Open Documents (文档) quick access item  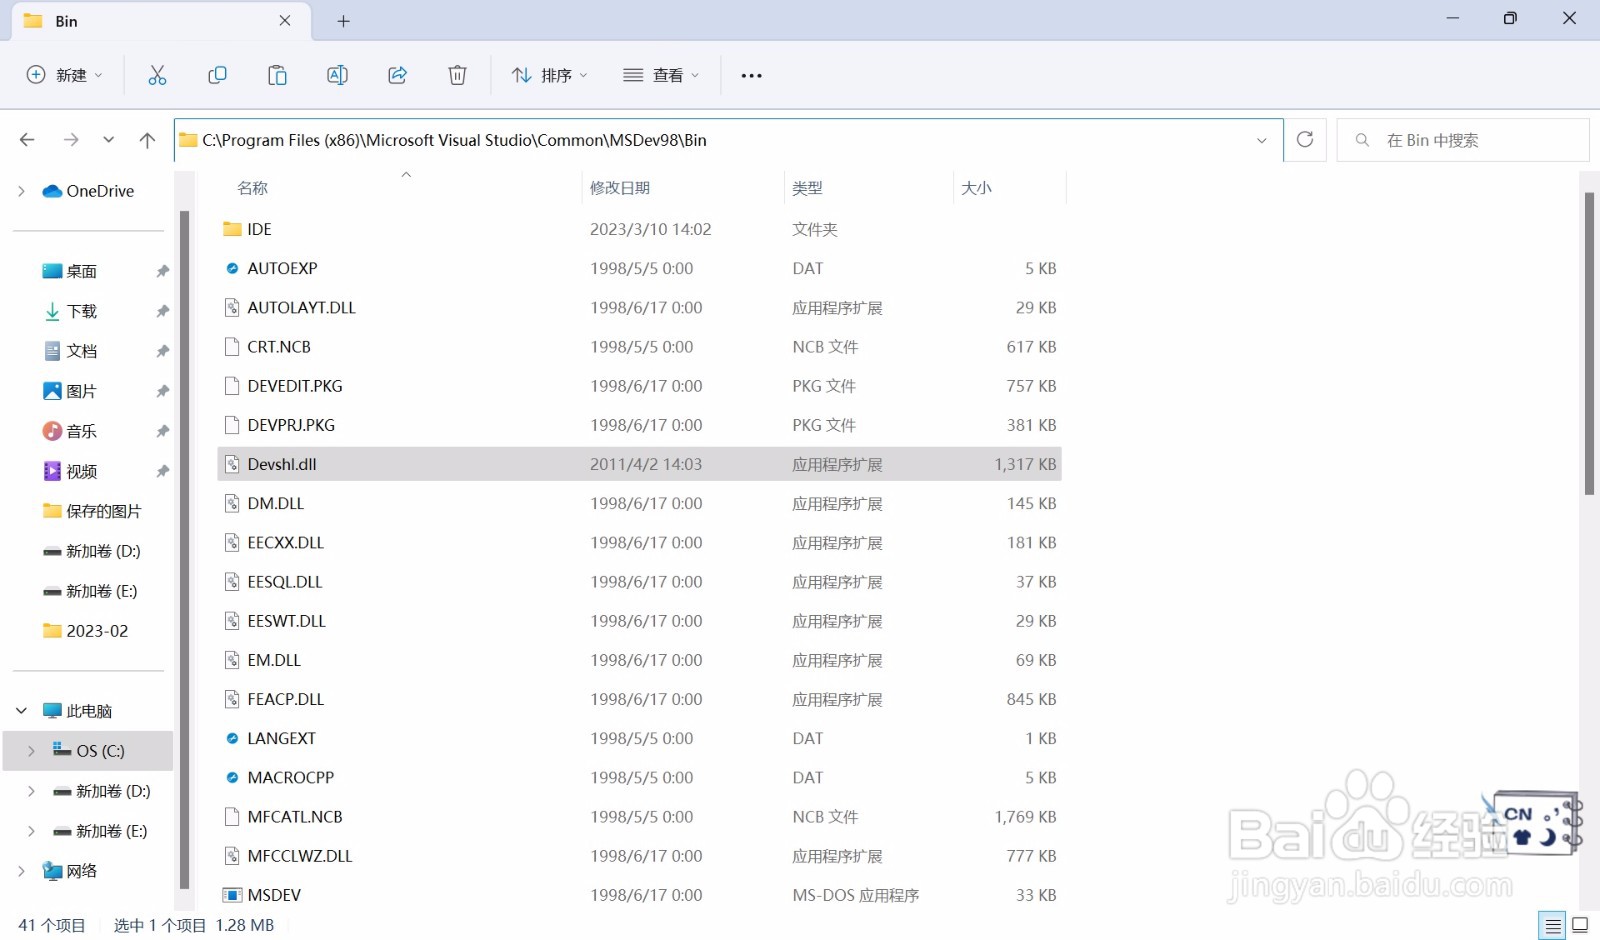(x=70, y=351)
